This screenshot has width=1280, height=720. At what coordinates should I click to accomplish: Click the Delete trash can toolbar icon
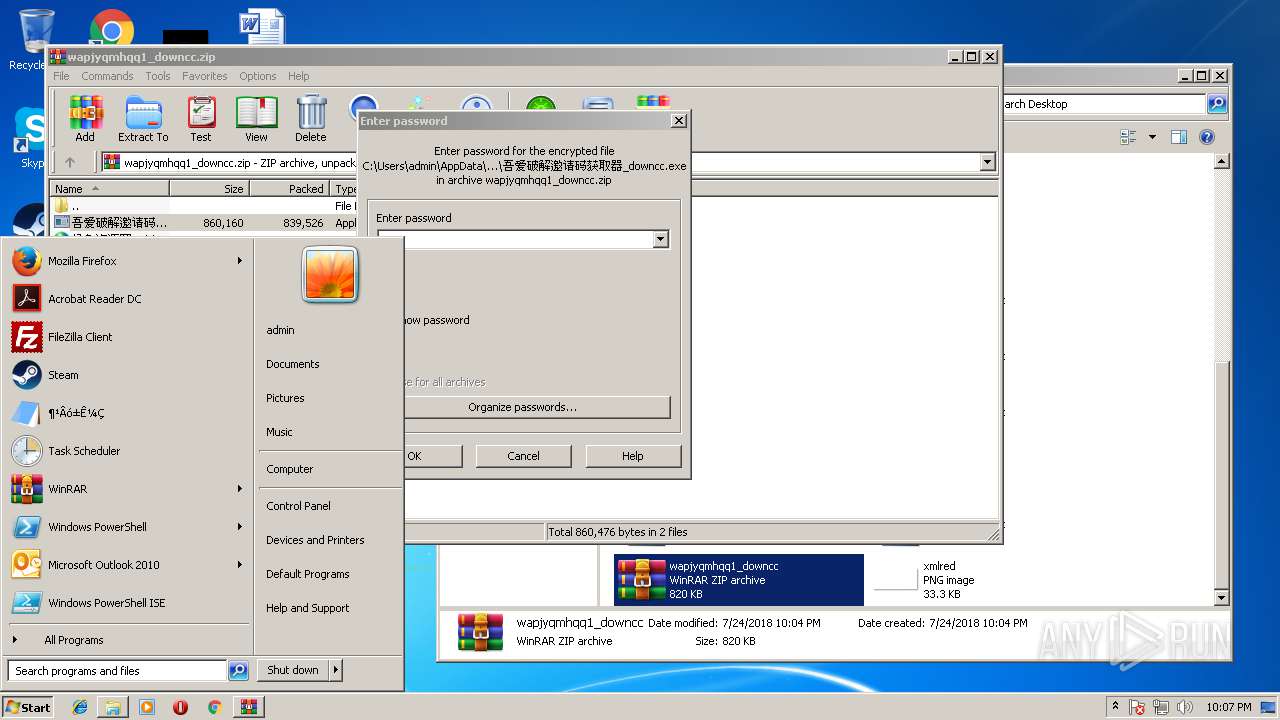point(311,119)
